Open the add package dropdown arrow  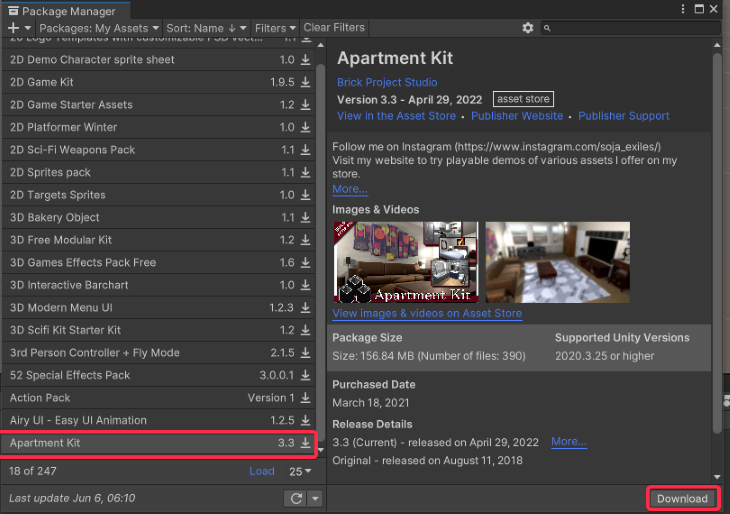coord(27,28)
